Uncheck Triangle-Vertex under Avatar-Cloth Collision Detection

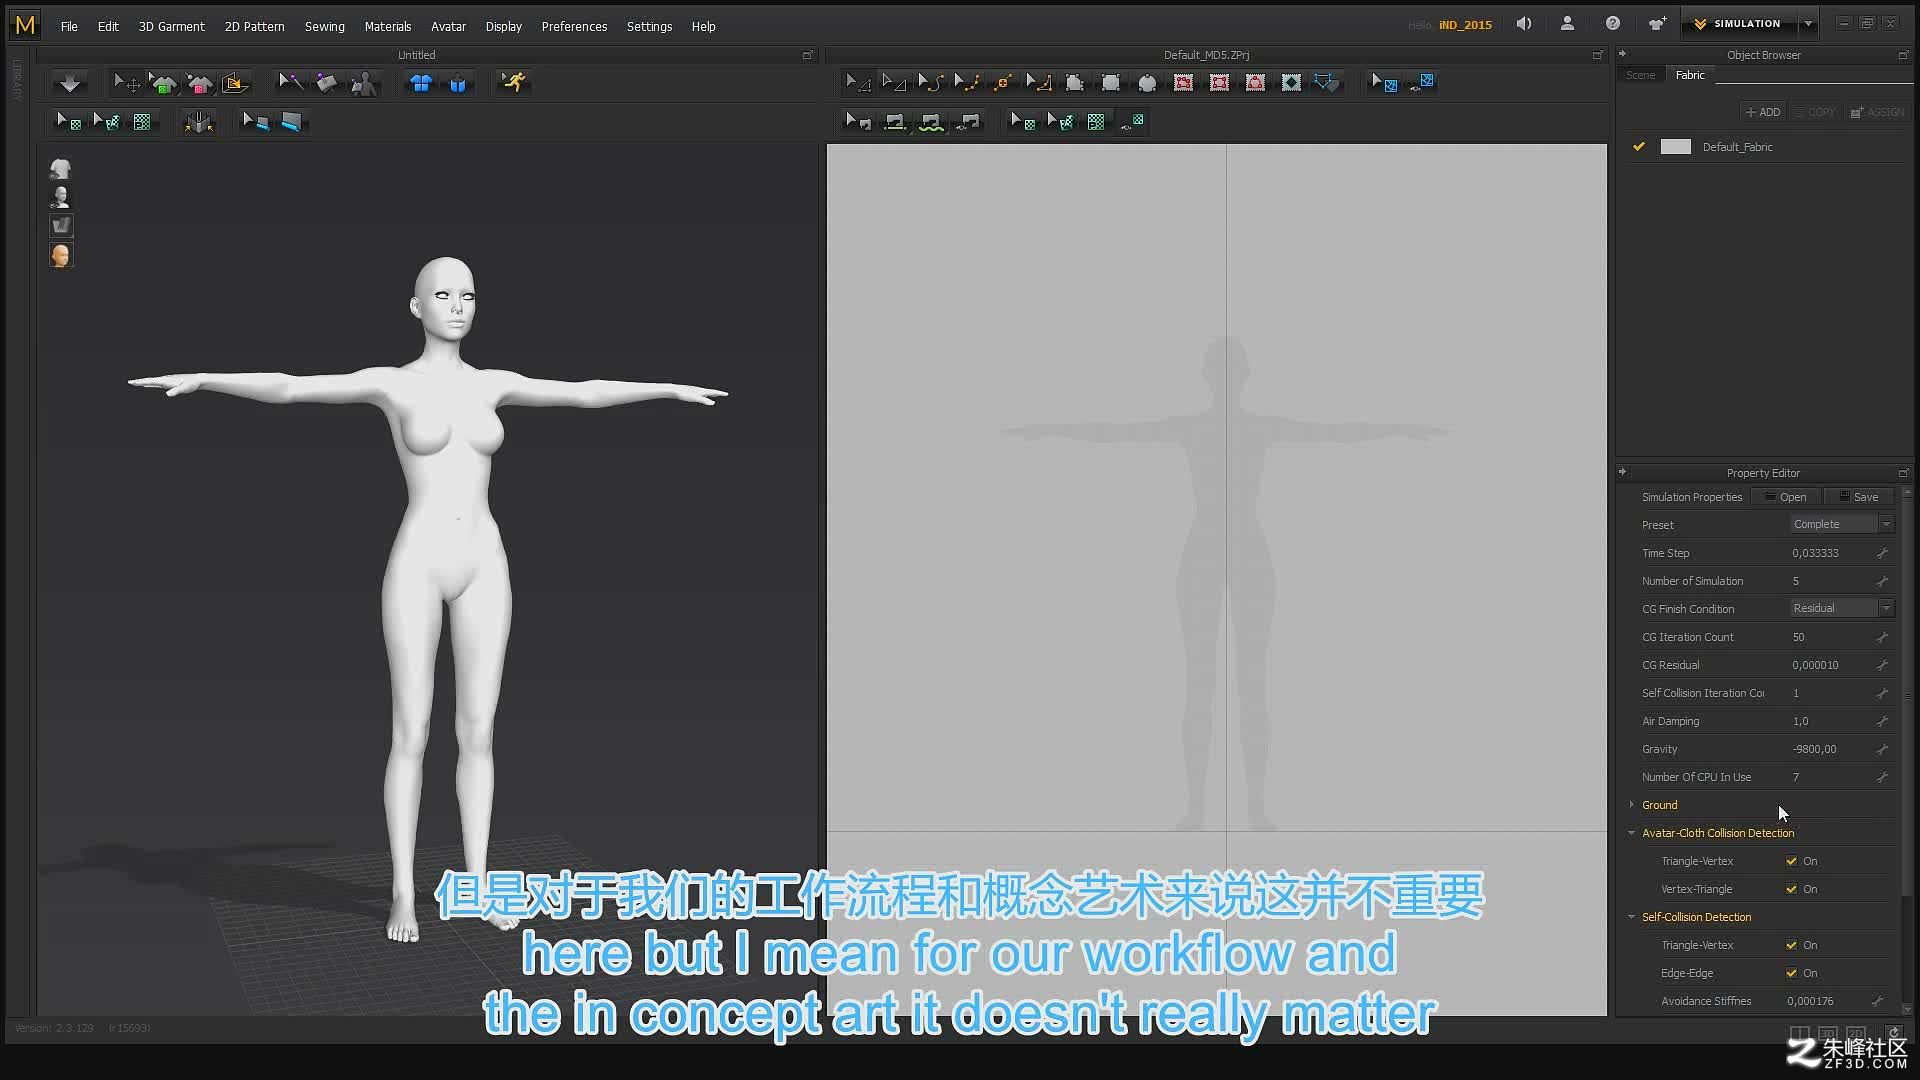coord(1791,861)
